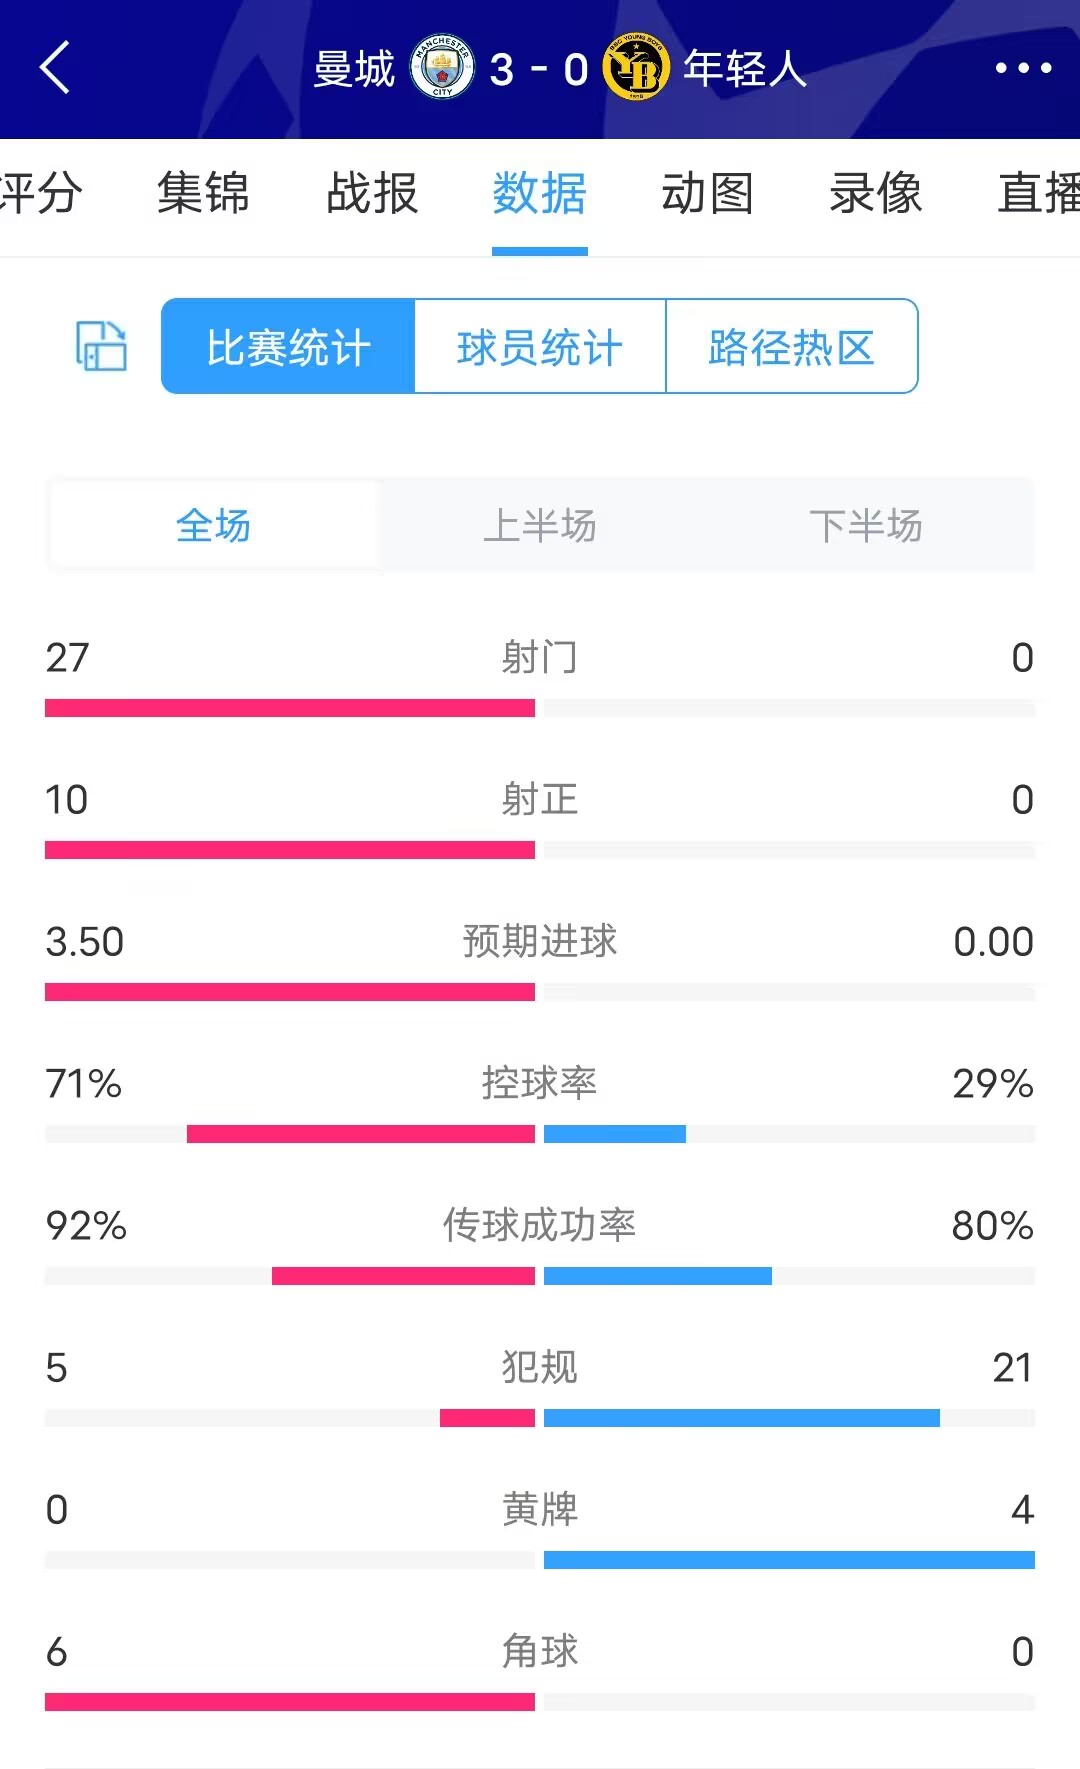The height and width of the screenshot is (1769, 1080).
Task: Toggle stats to 全场 full match
Action: click(x=213, y=526)
